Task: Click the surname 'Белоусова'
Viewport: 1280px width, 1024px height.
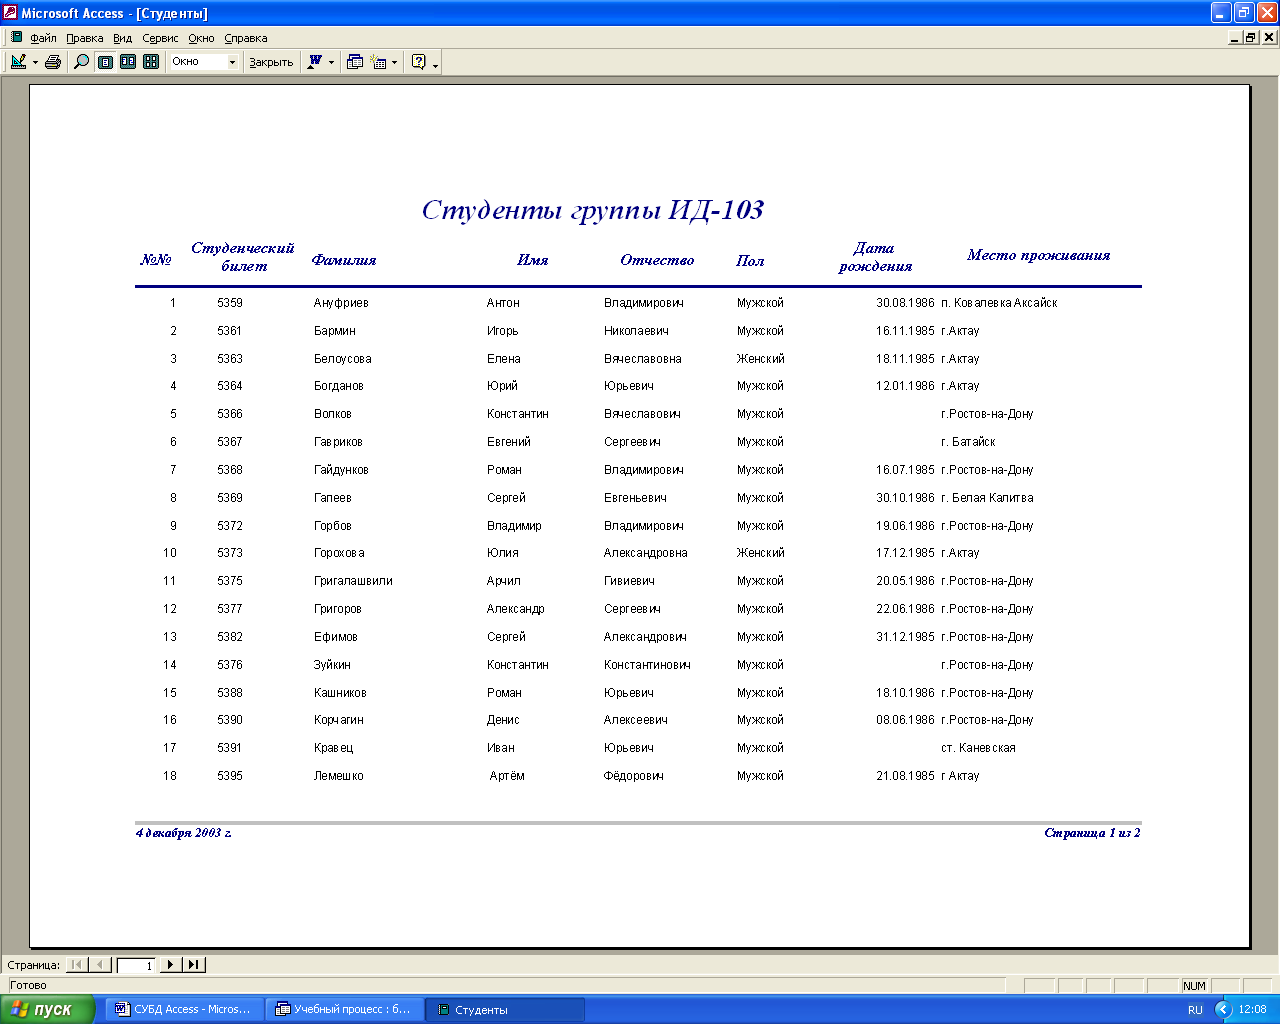Action: coord(343,359)
